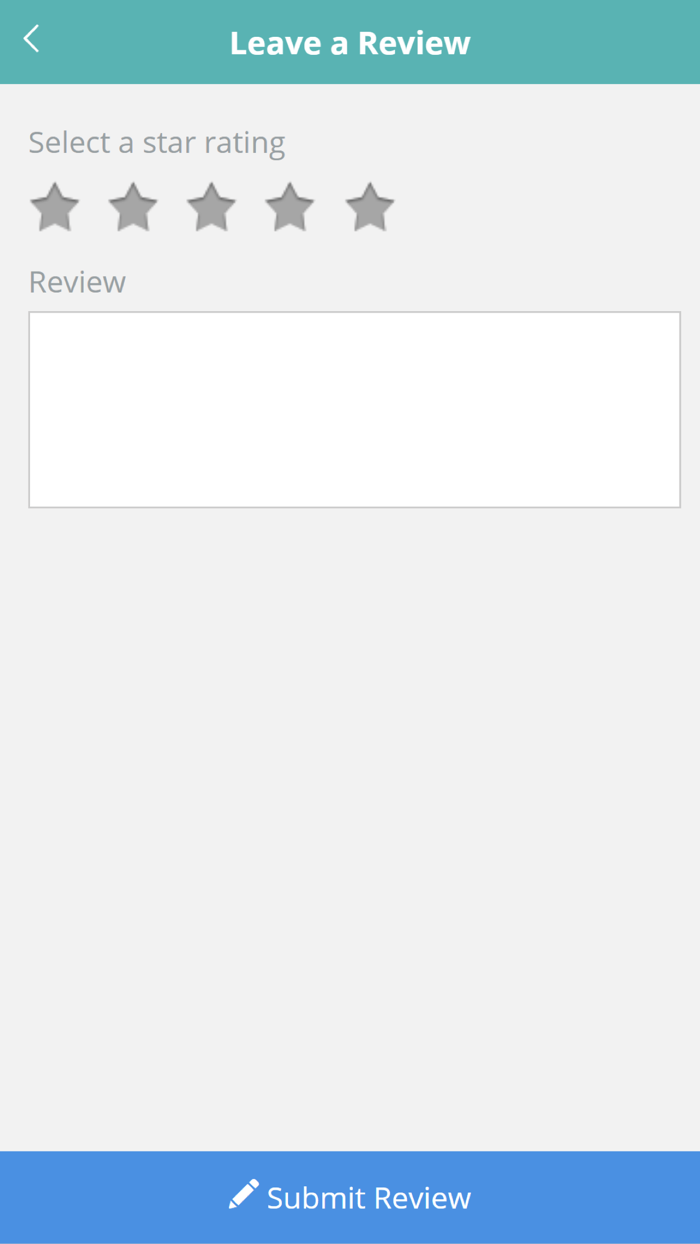The image size is (700, 1244).
Task: Set a five-star rating with the last star
Action: (370, 207)
